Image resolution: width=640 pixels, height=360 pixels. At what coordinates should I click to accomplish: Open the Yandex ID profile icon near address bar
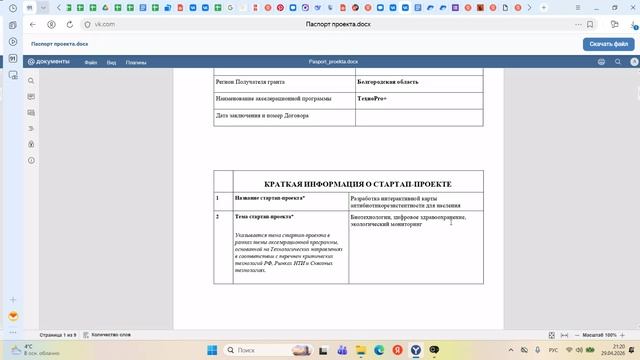coord(51,24)
